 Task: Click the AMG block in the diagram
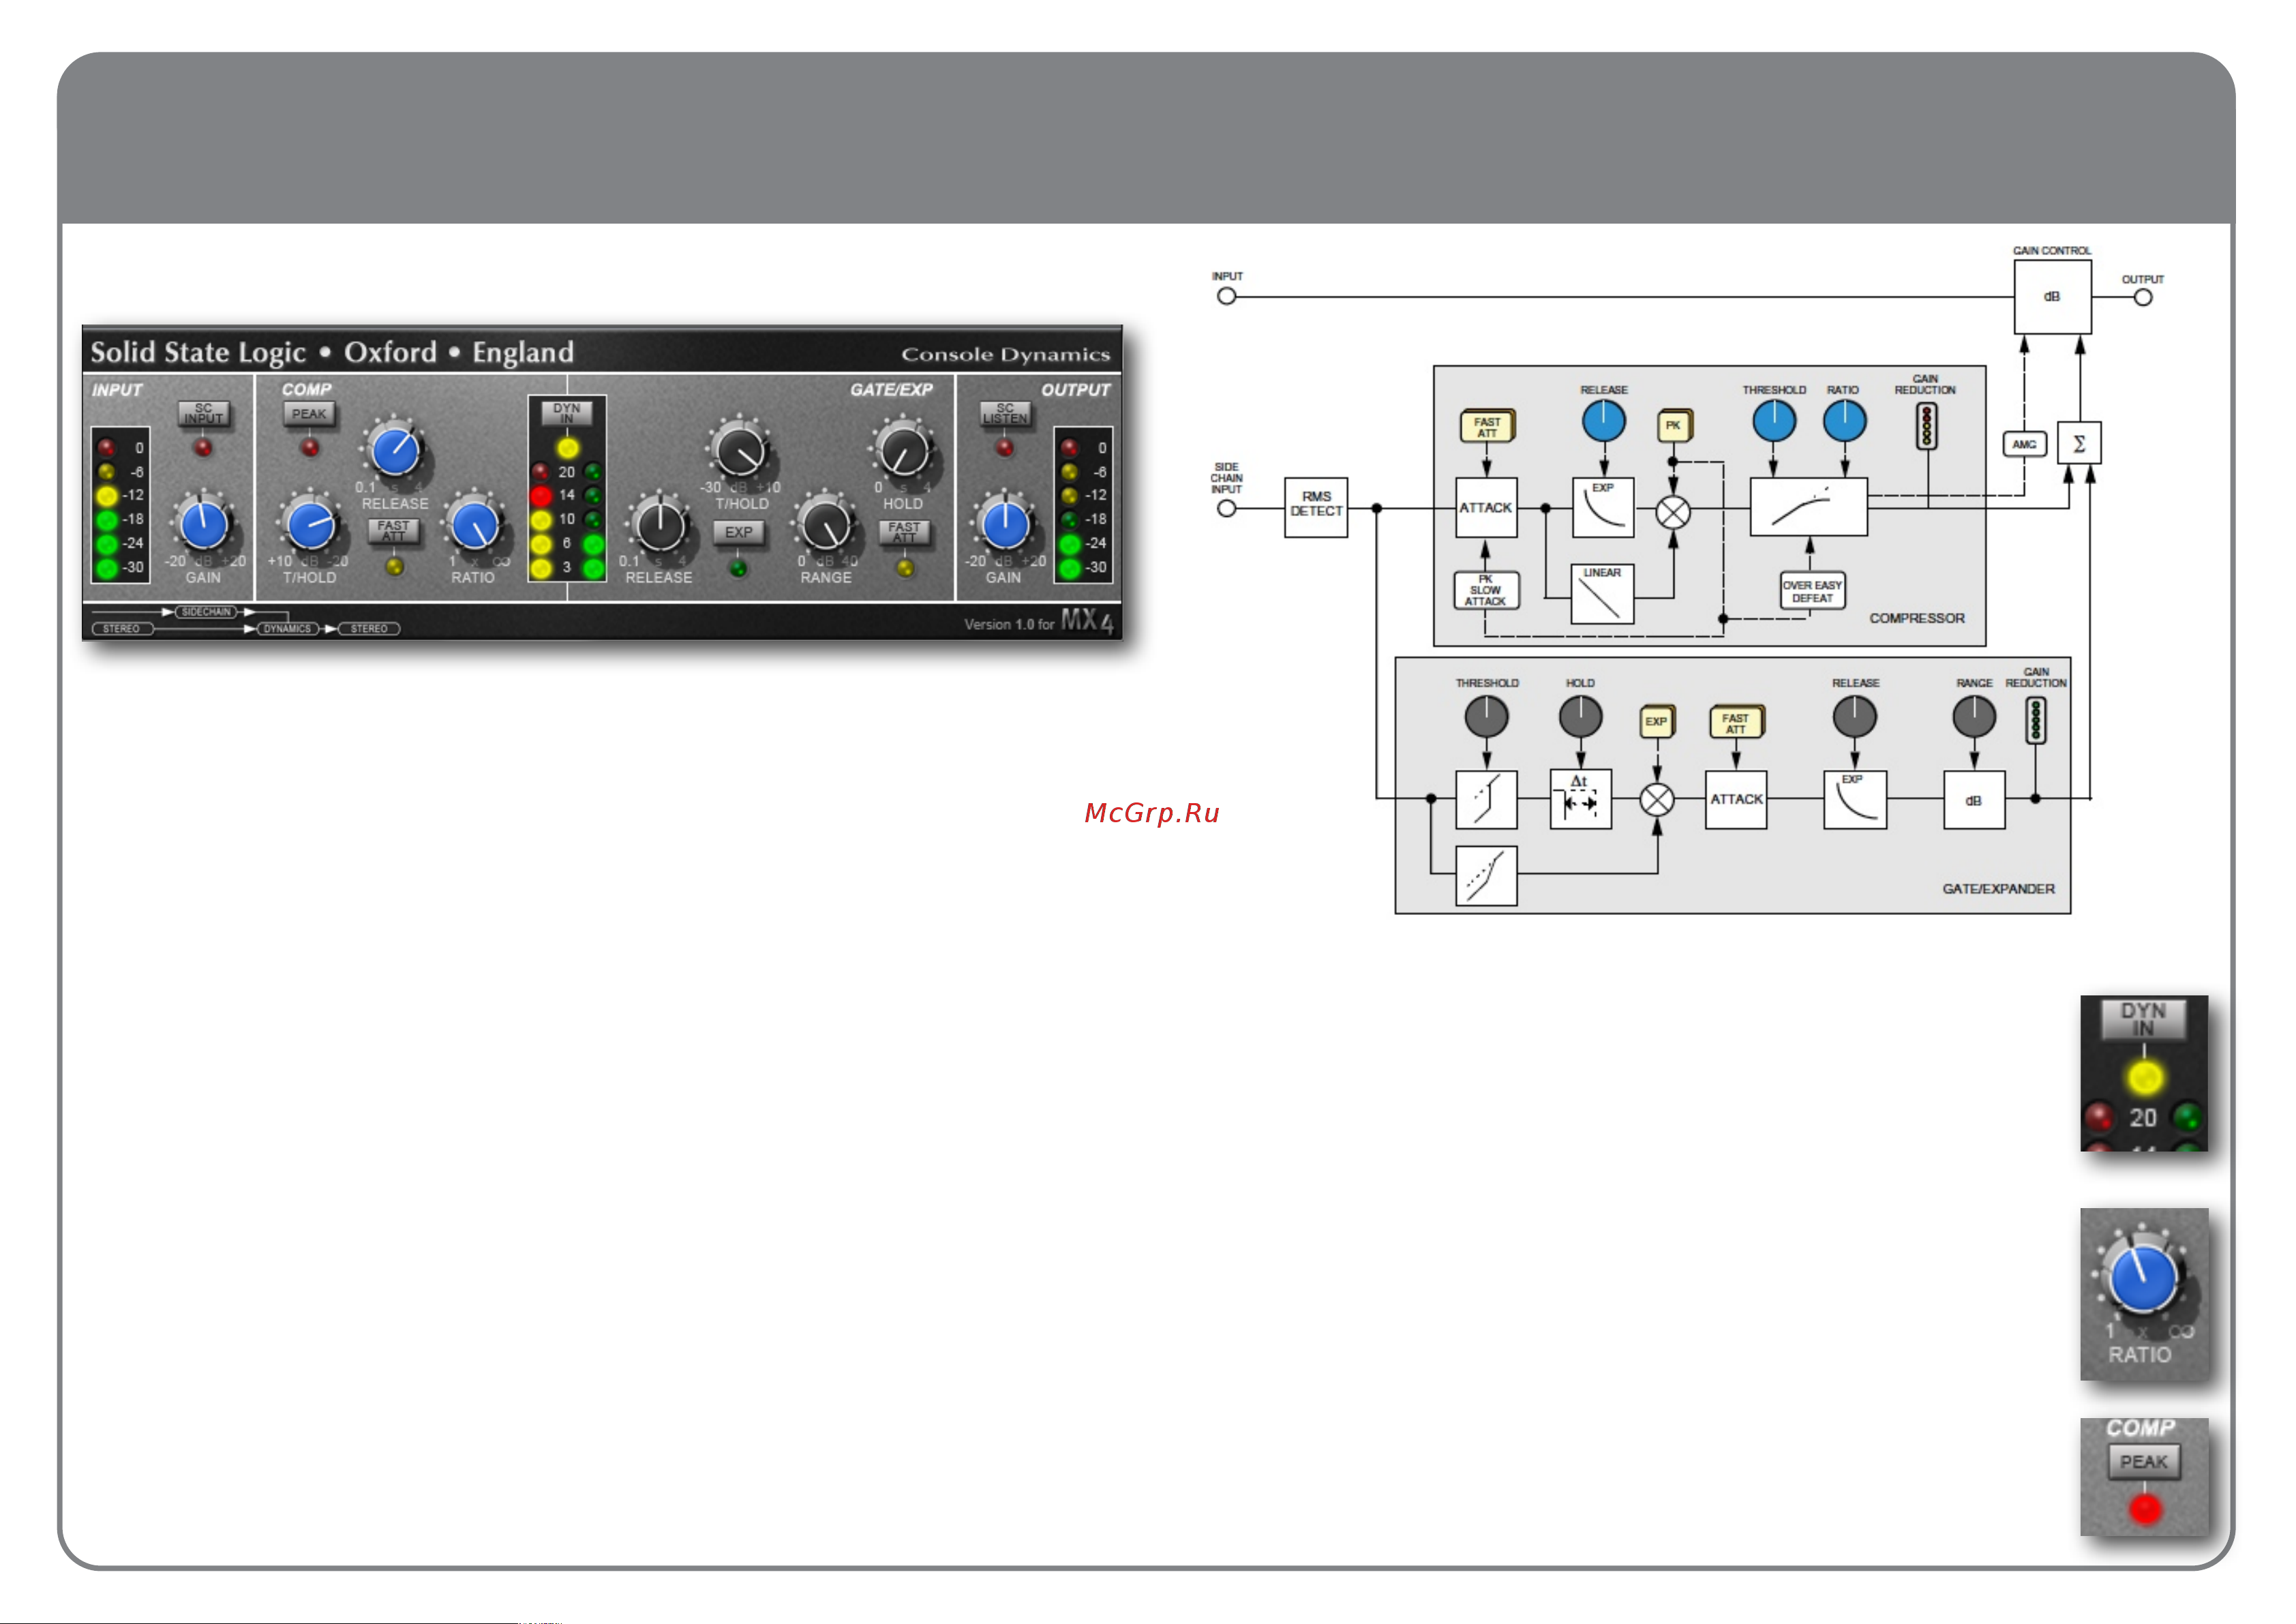click(2025, 444)
